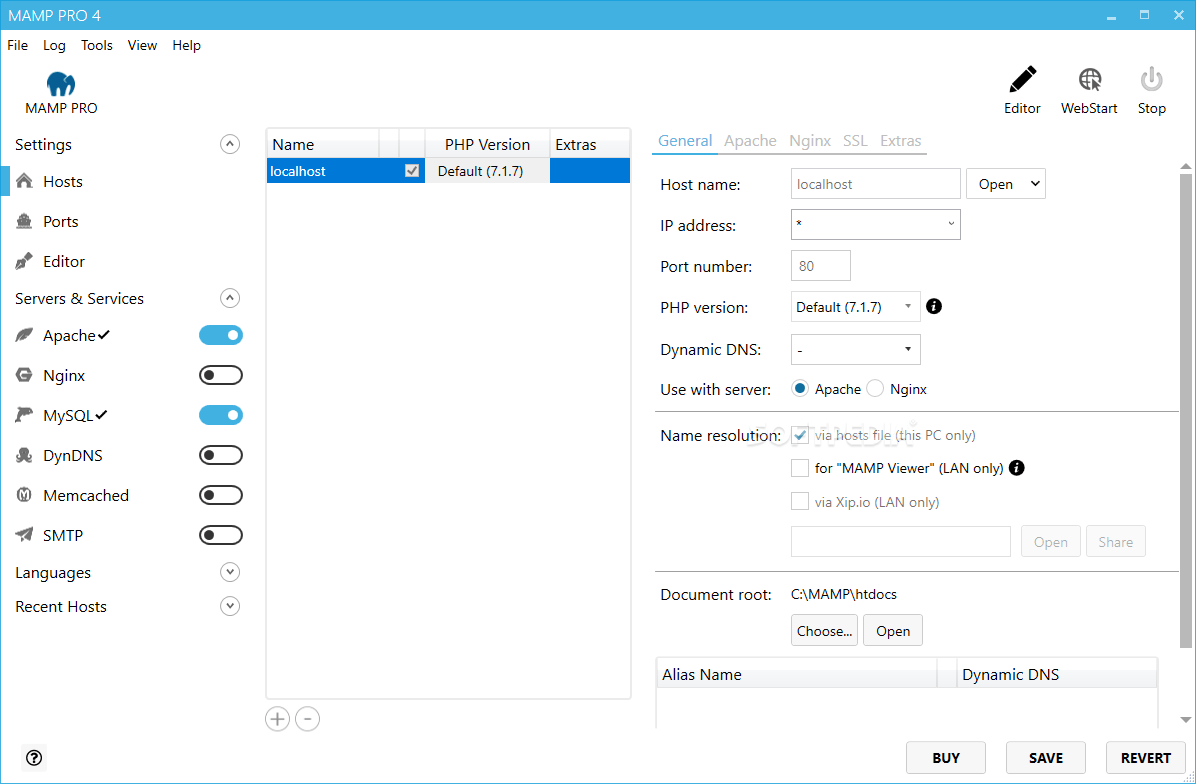The width and height of the screenshot is (1196, 784).
Task: Expand the Dynamic DNS dropdown
Action: click(x=855, y=350)
